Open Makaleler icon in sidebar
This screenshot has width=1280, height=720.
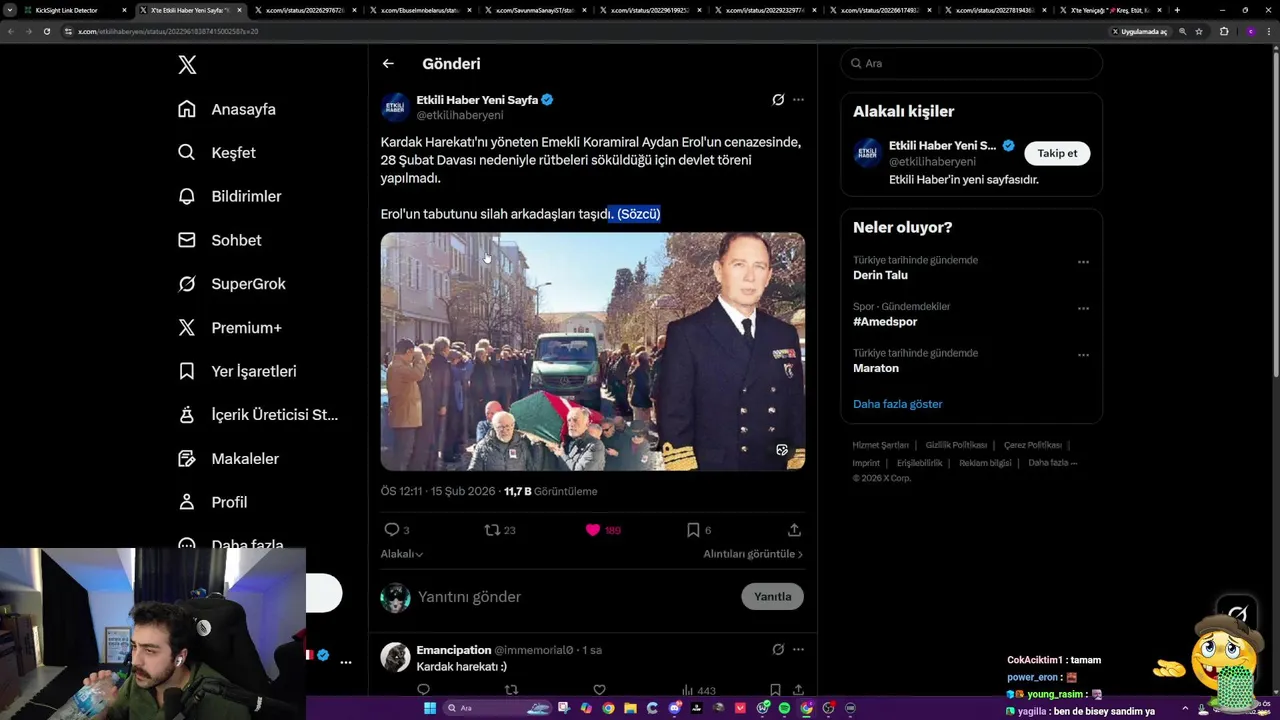tap(187, 459)
